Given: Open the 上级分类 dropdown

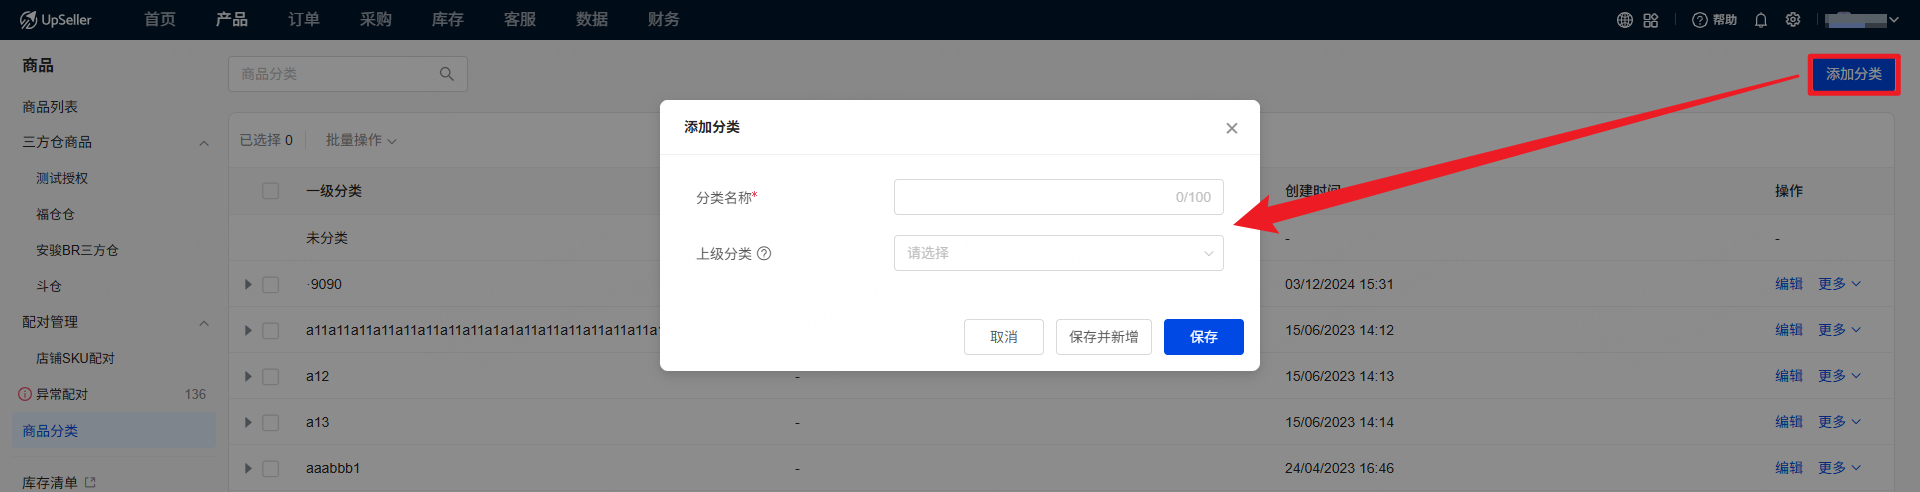Looking at the screenshot, I should tap(1058, 254).
